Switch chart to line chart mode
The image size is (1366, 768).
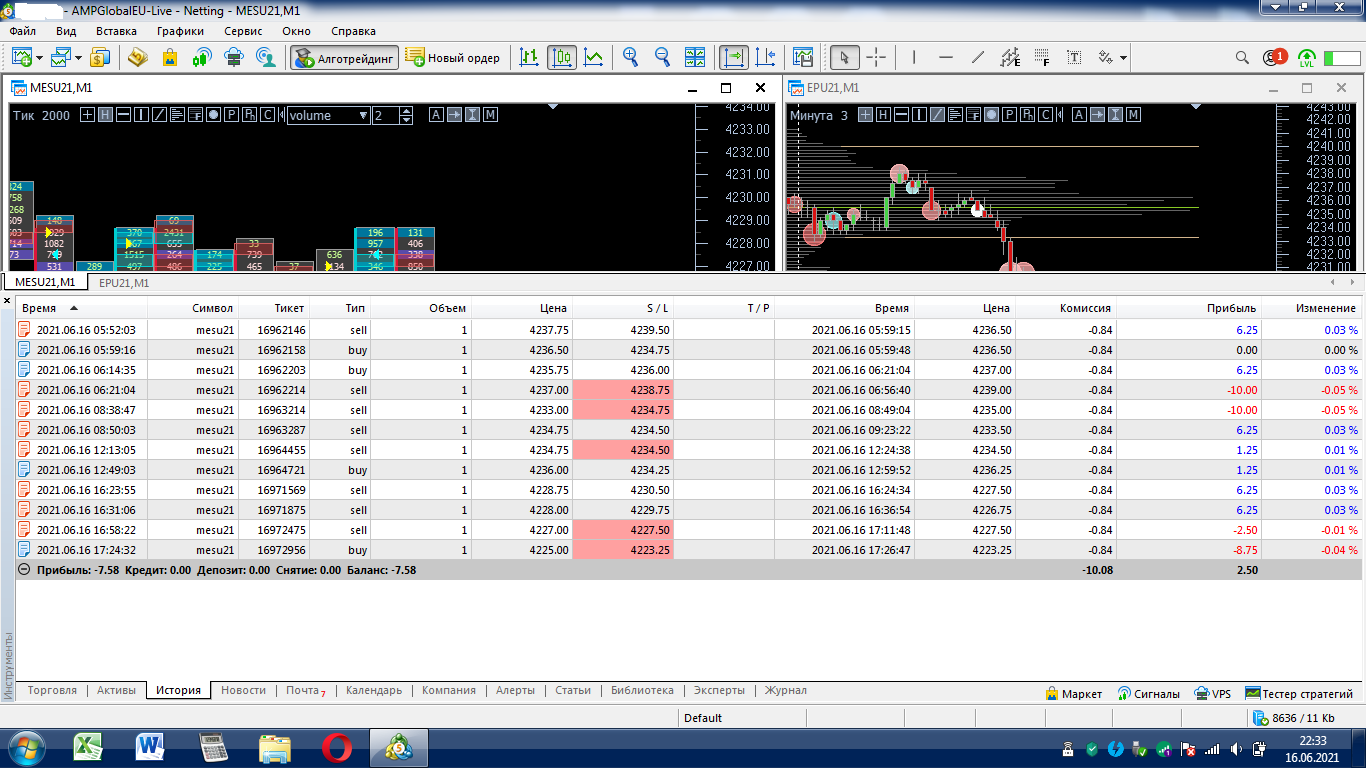coord(594,57)
